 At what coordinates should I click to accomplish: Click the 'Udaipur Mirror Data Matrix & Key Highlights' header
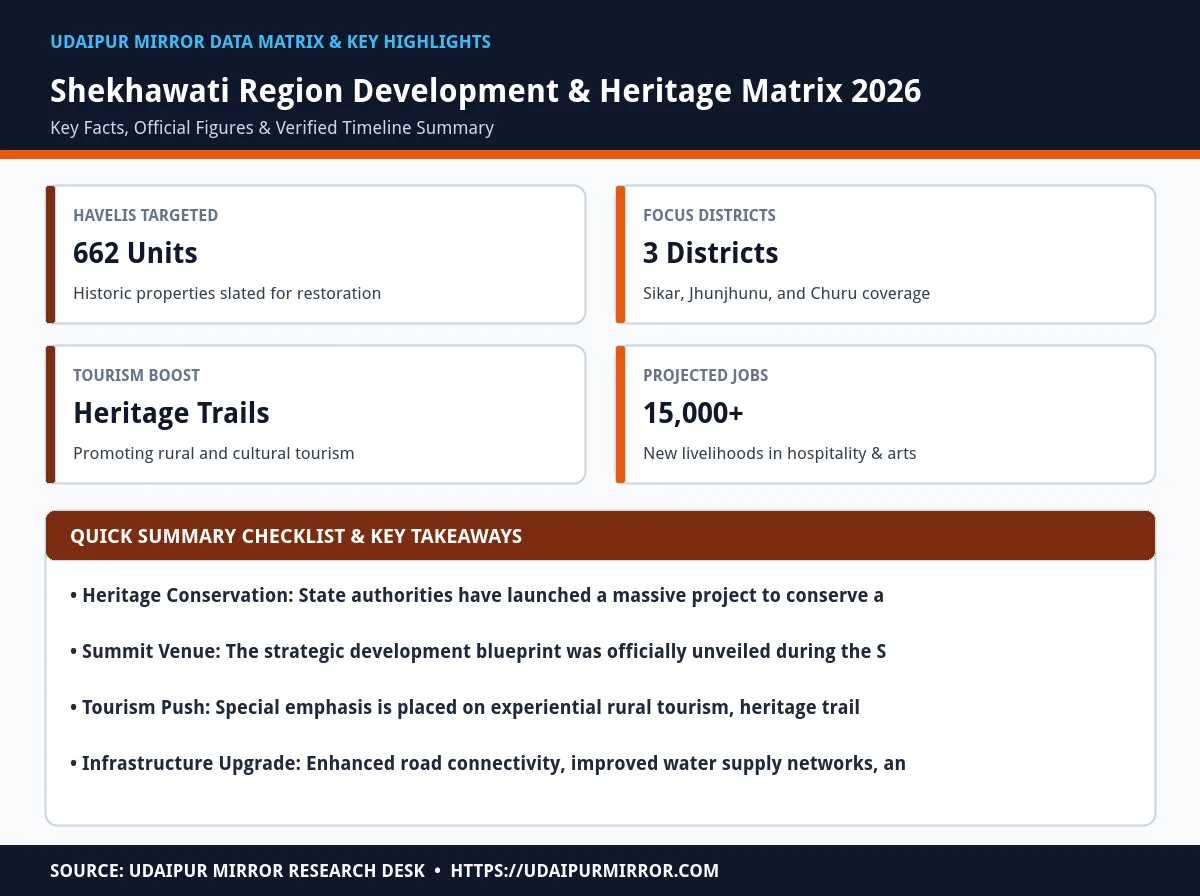tap(270, 42)
